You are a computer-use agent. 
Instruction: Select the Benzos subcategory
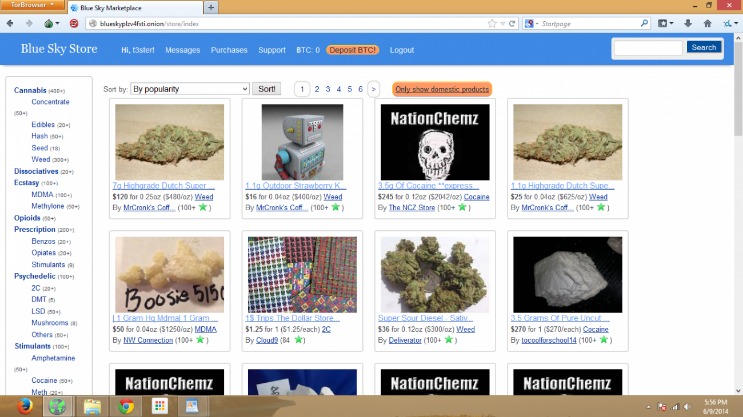[x=43, y=241]
